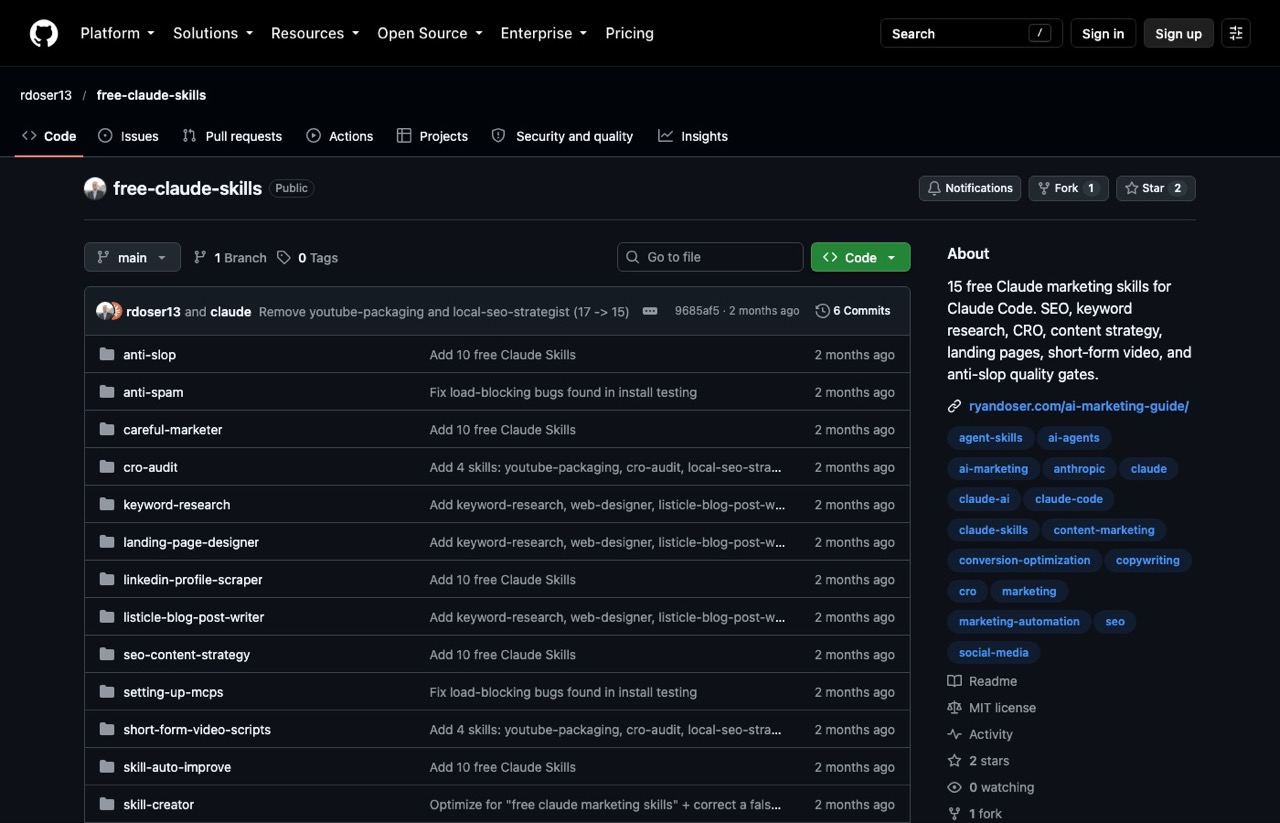This screenshot has width=1280, height=823.
Task: Click the rdoser13 avatar beside repository title
Action: pyautogui.click(x=95, y=188)
